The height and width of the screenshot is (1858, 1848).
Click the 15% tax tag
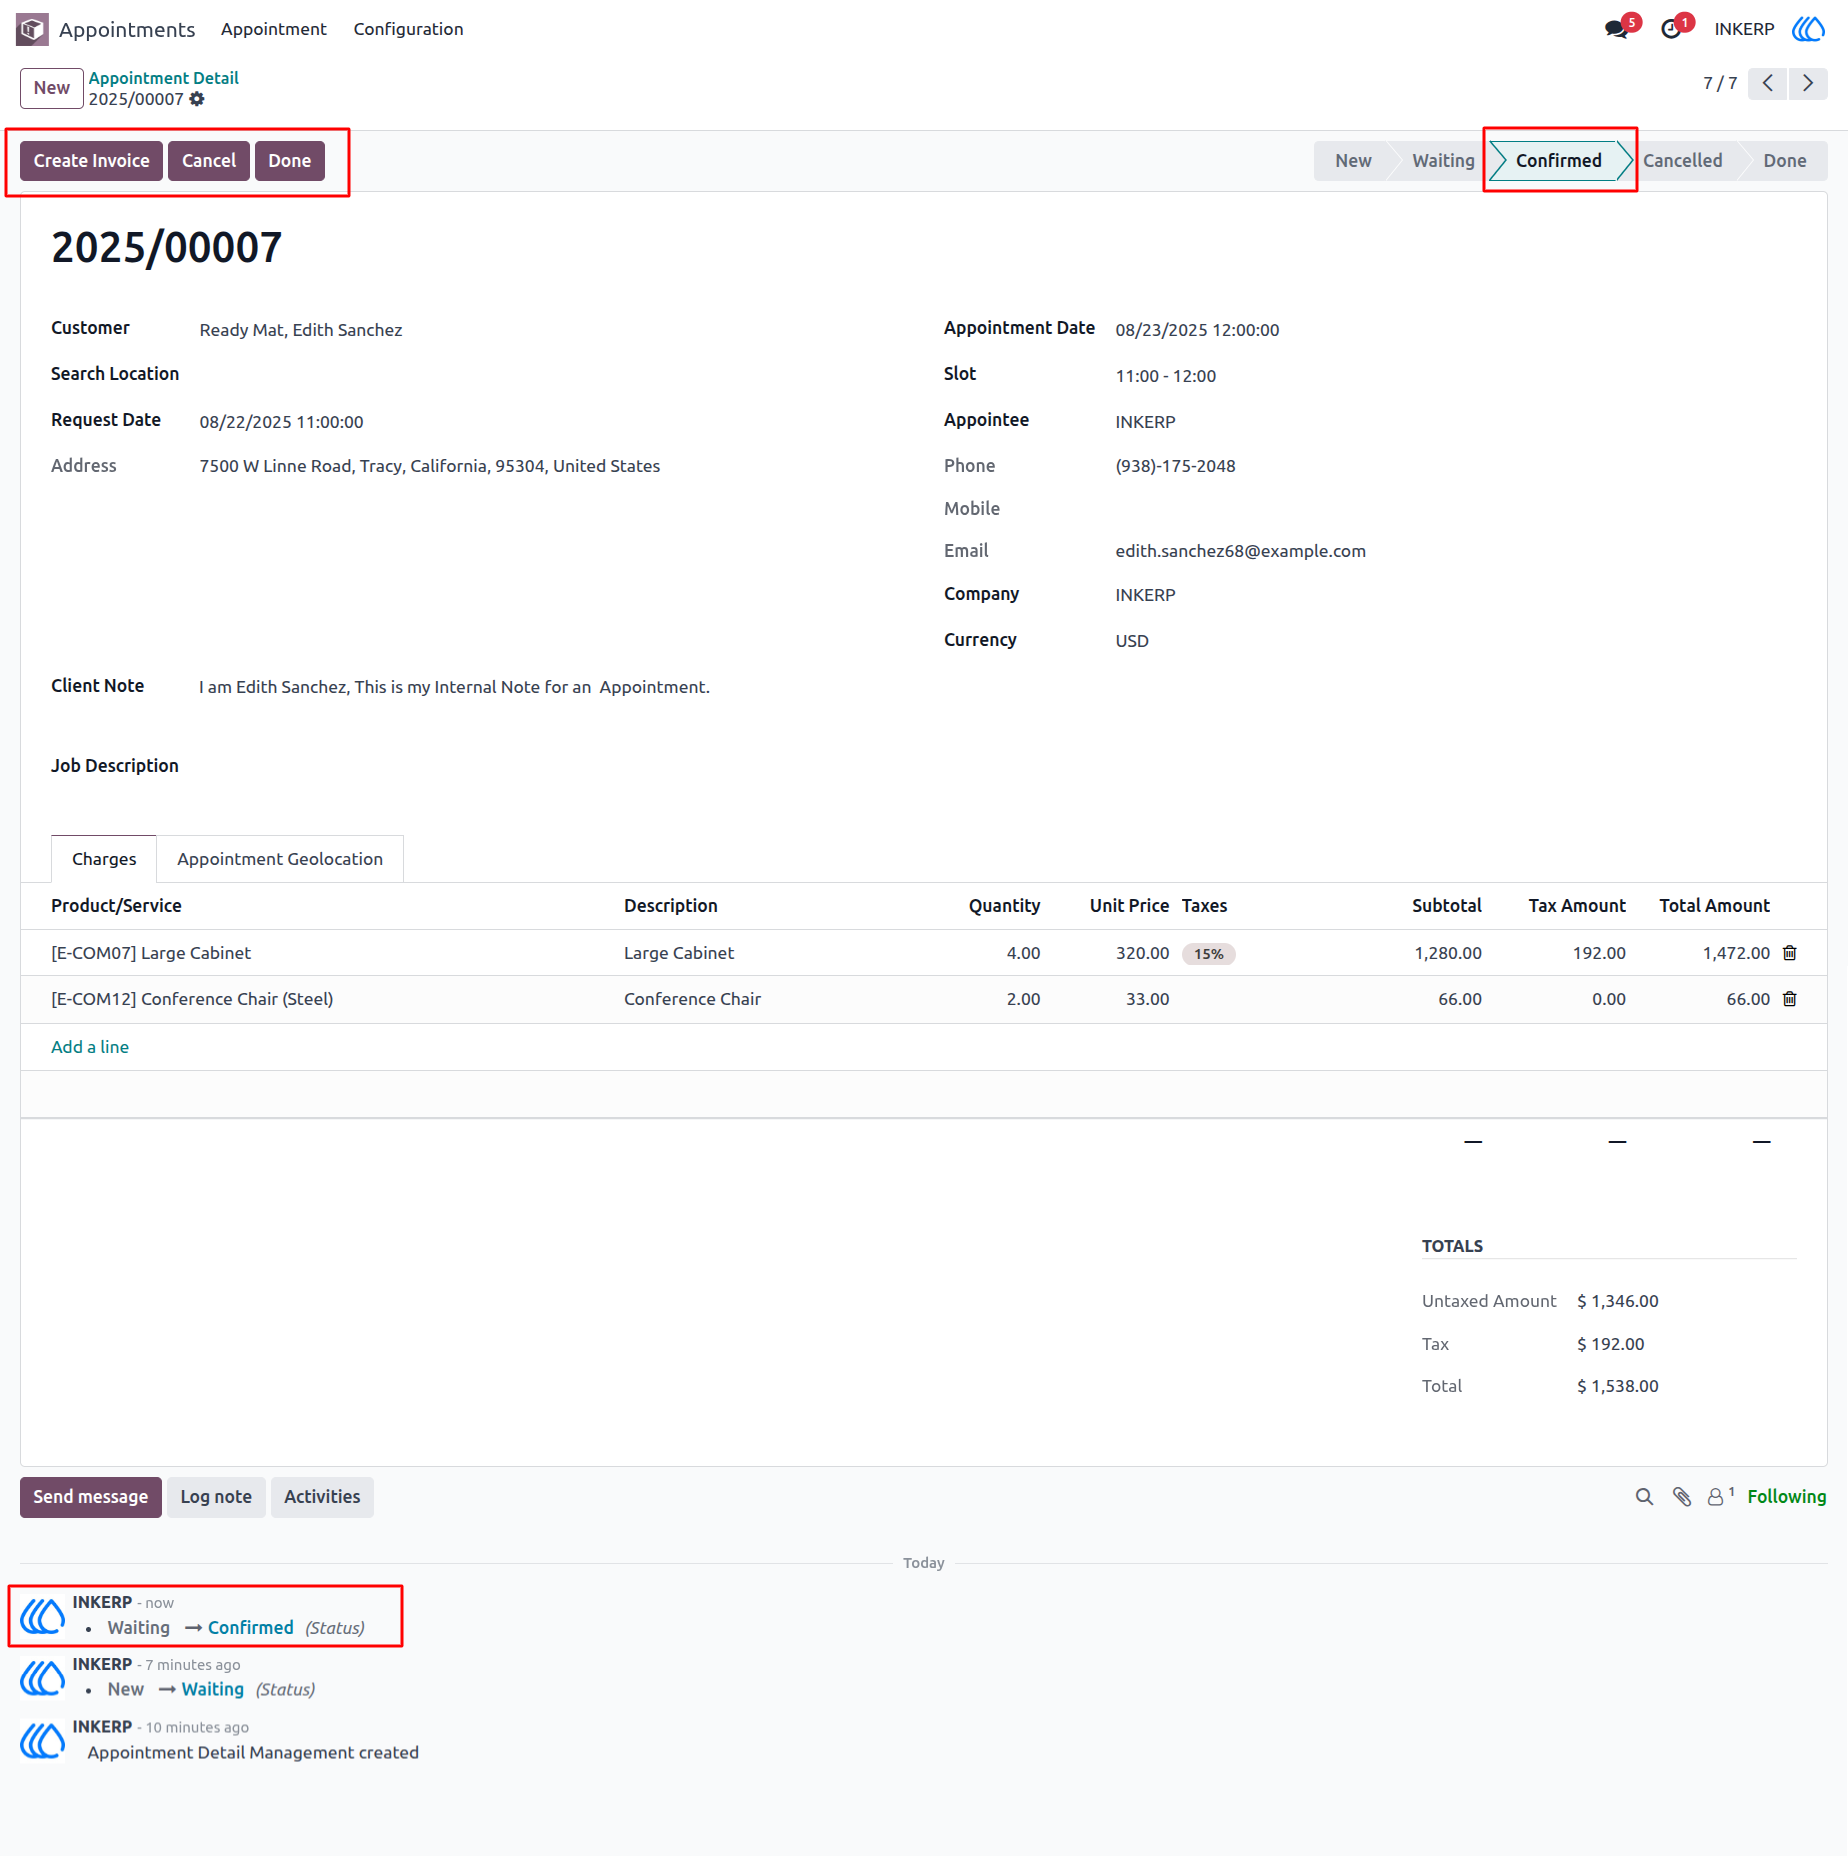coord(1209,954)
